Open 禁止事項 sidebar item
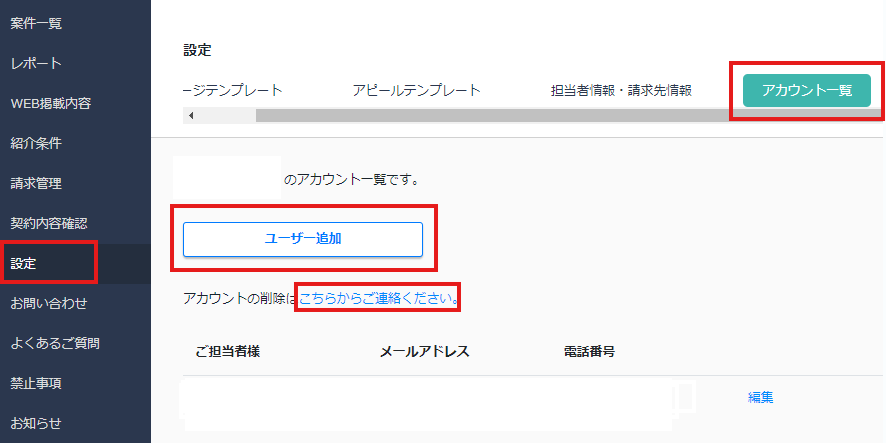The height and width of the screenshot is (443, 886). [x=36, y=383]
